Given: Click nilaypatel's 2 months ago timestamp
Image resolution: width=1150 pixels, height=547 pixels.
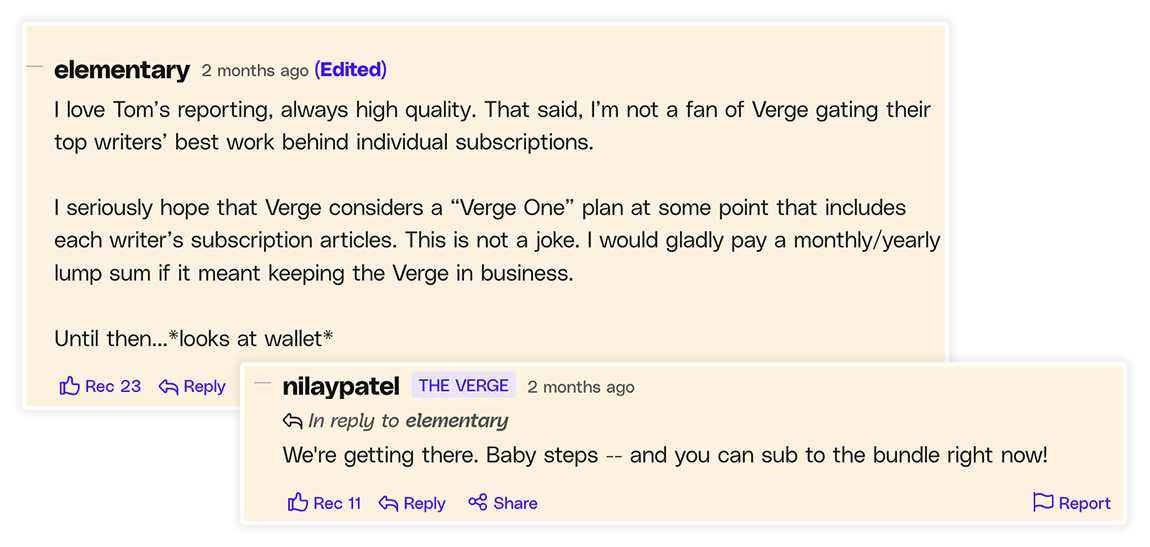Looking at the screenshot, I should point(581,387).
